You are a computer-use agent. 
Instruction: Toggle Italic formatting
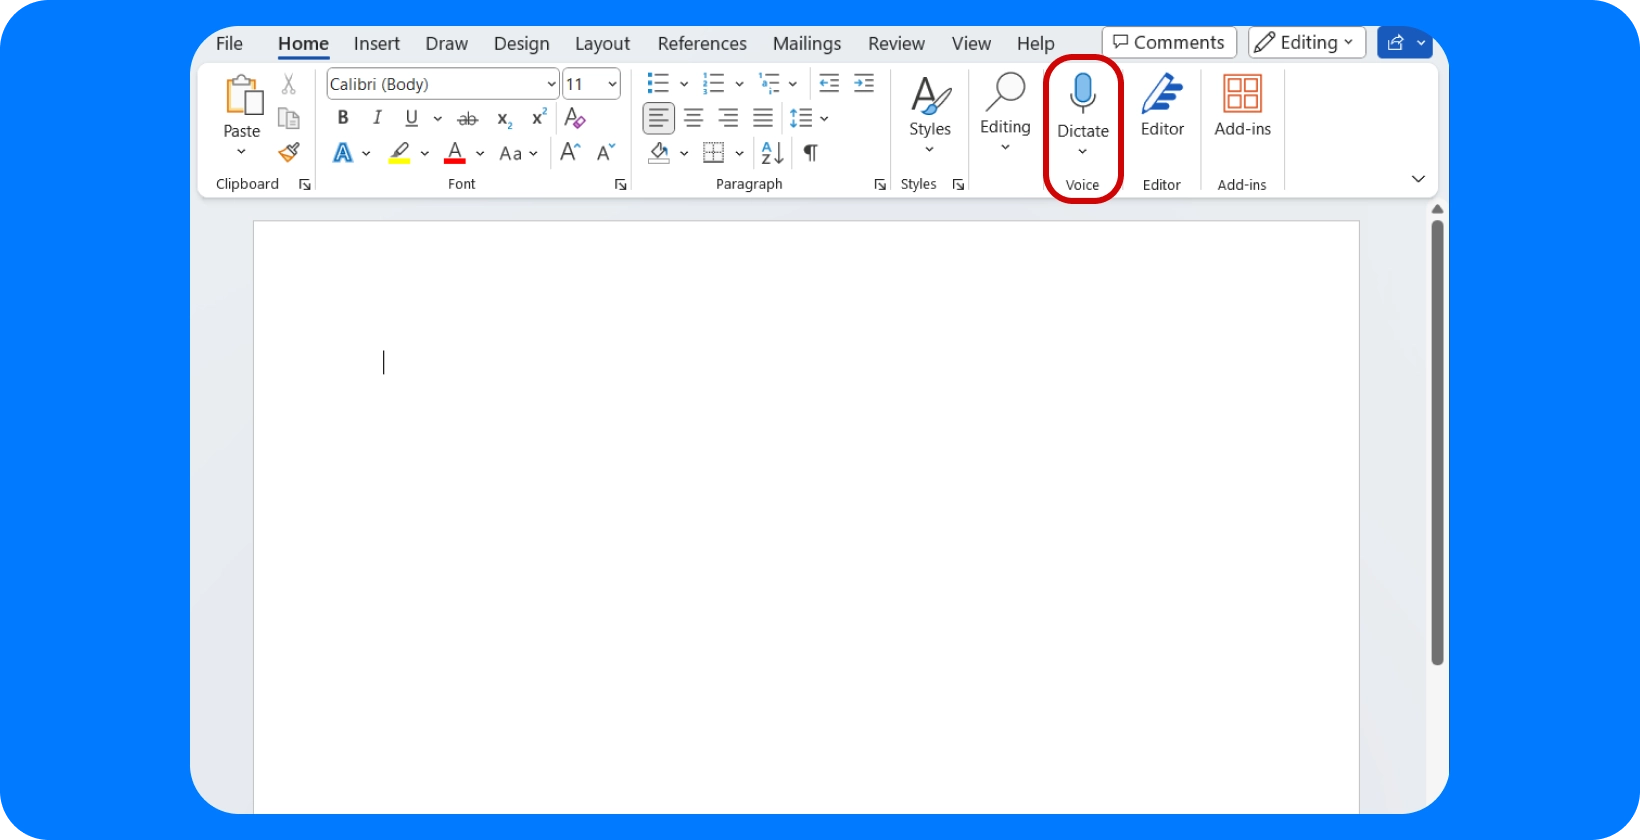pyautogui.click(x=377, y=118)
